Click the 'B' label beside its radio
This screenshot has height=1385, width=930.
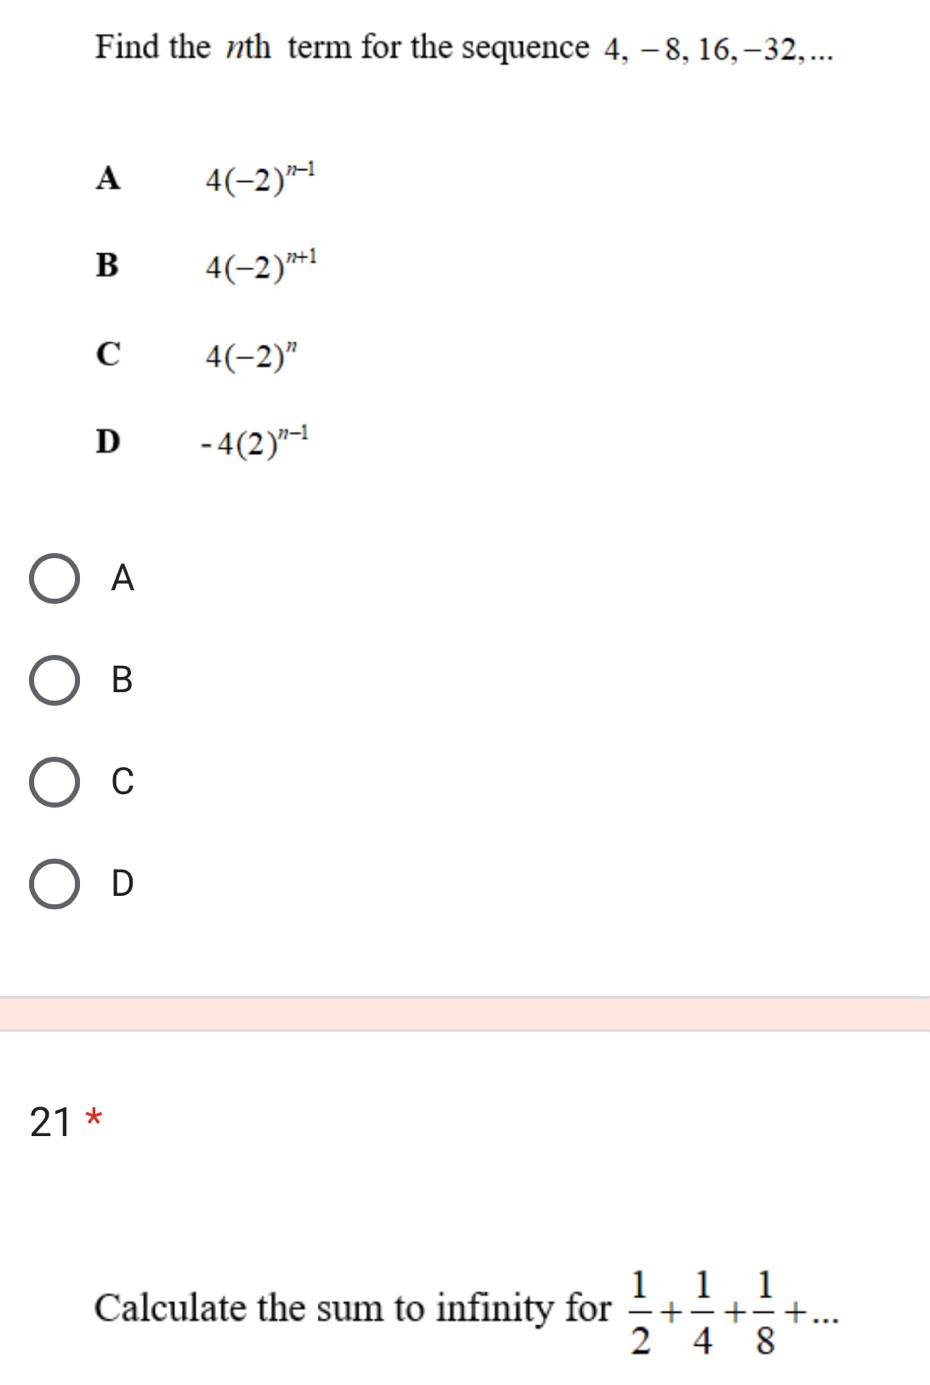(x=122, y=680)
